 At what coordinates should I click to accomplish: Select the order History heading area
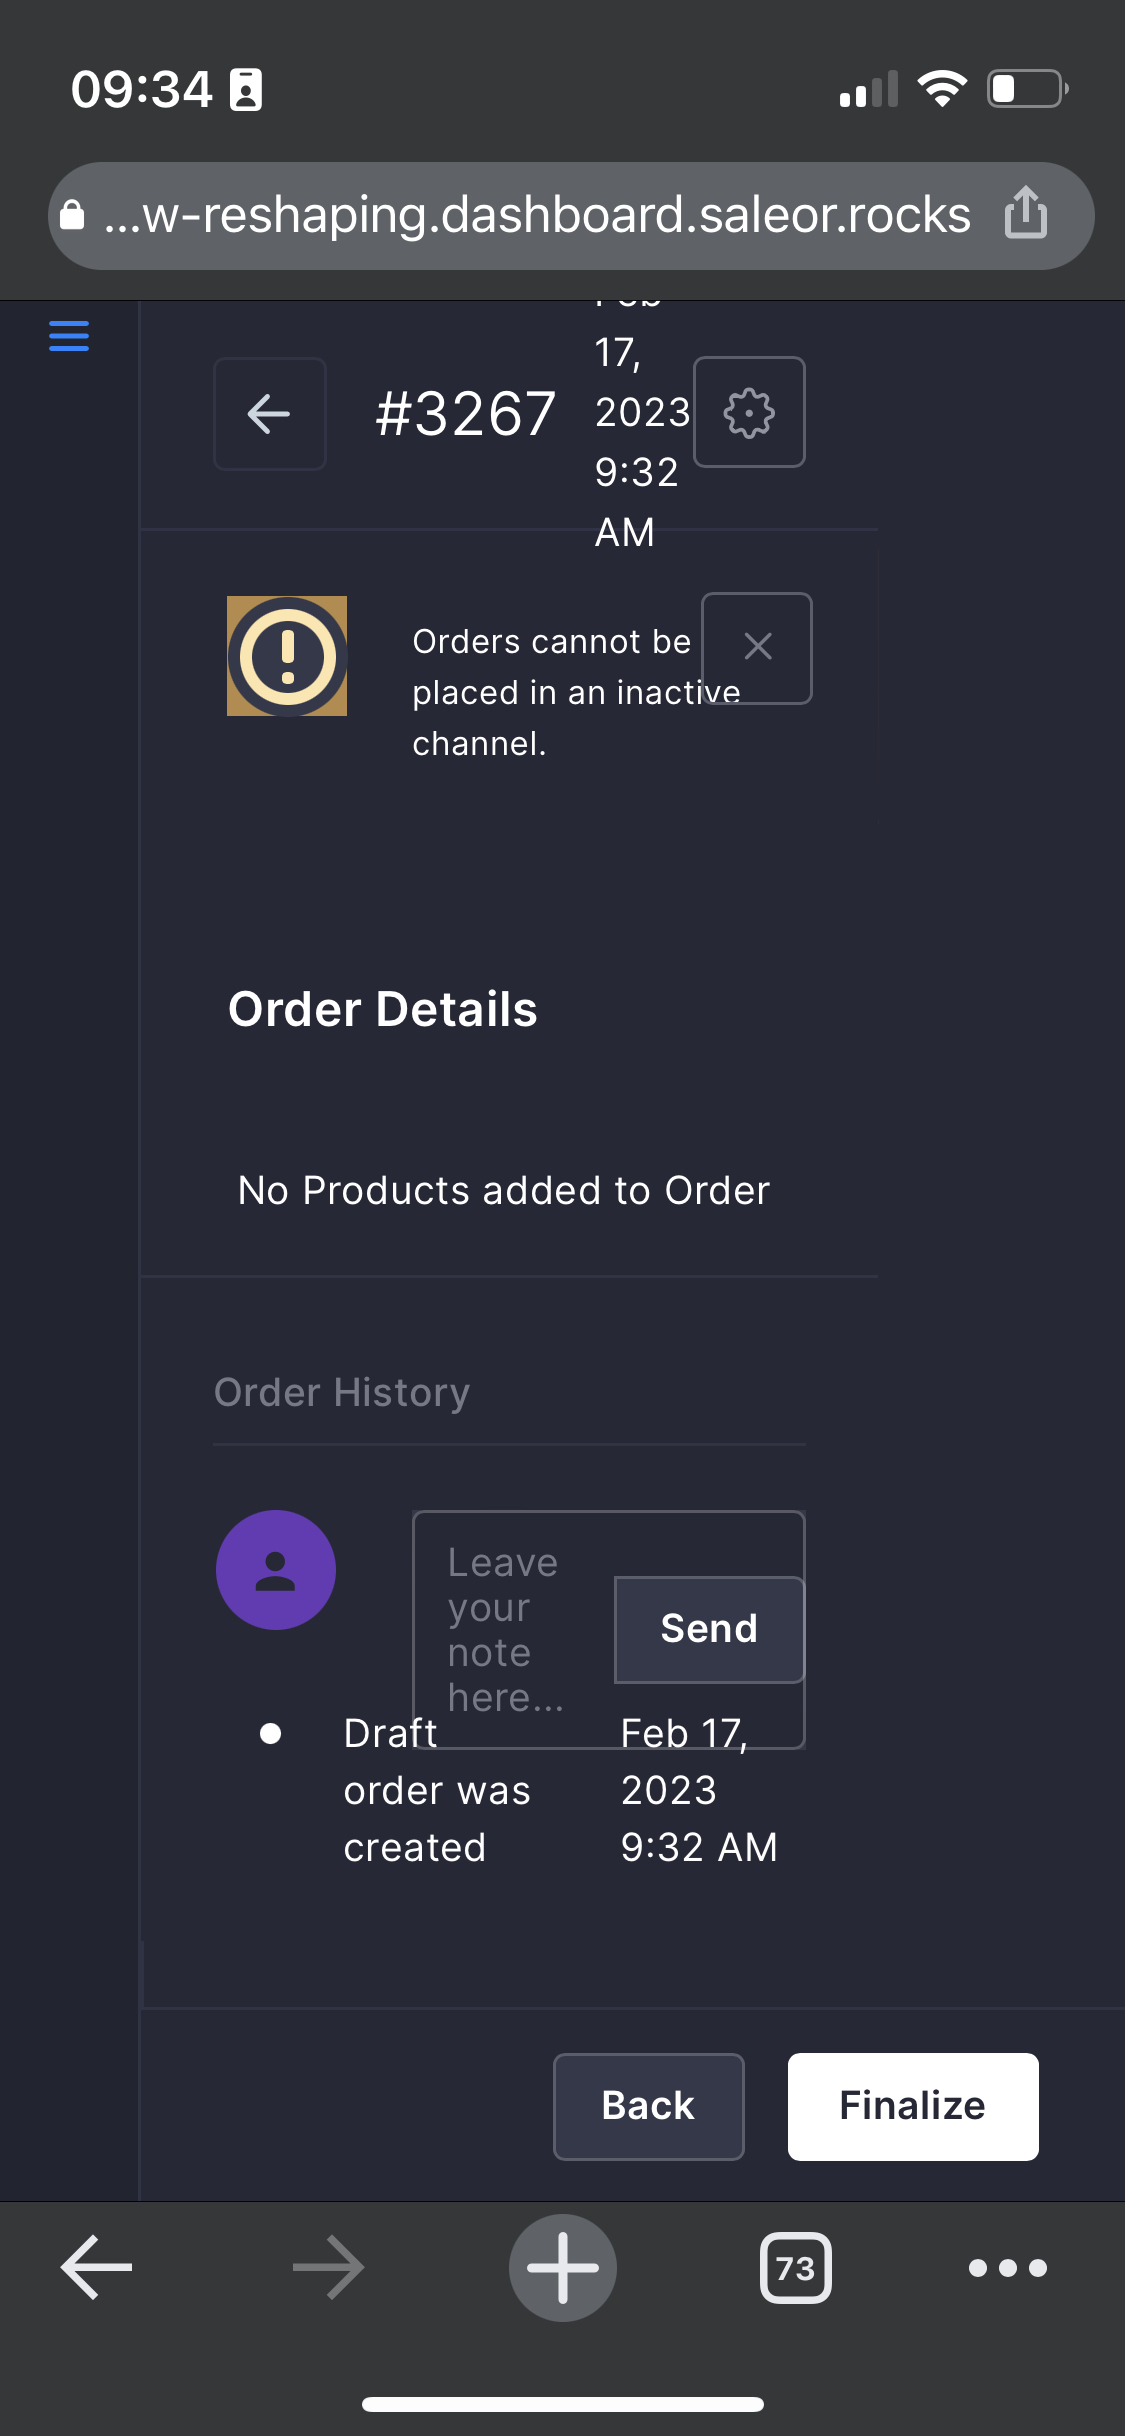(x=341, y=1391)
